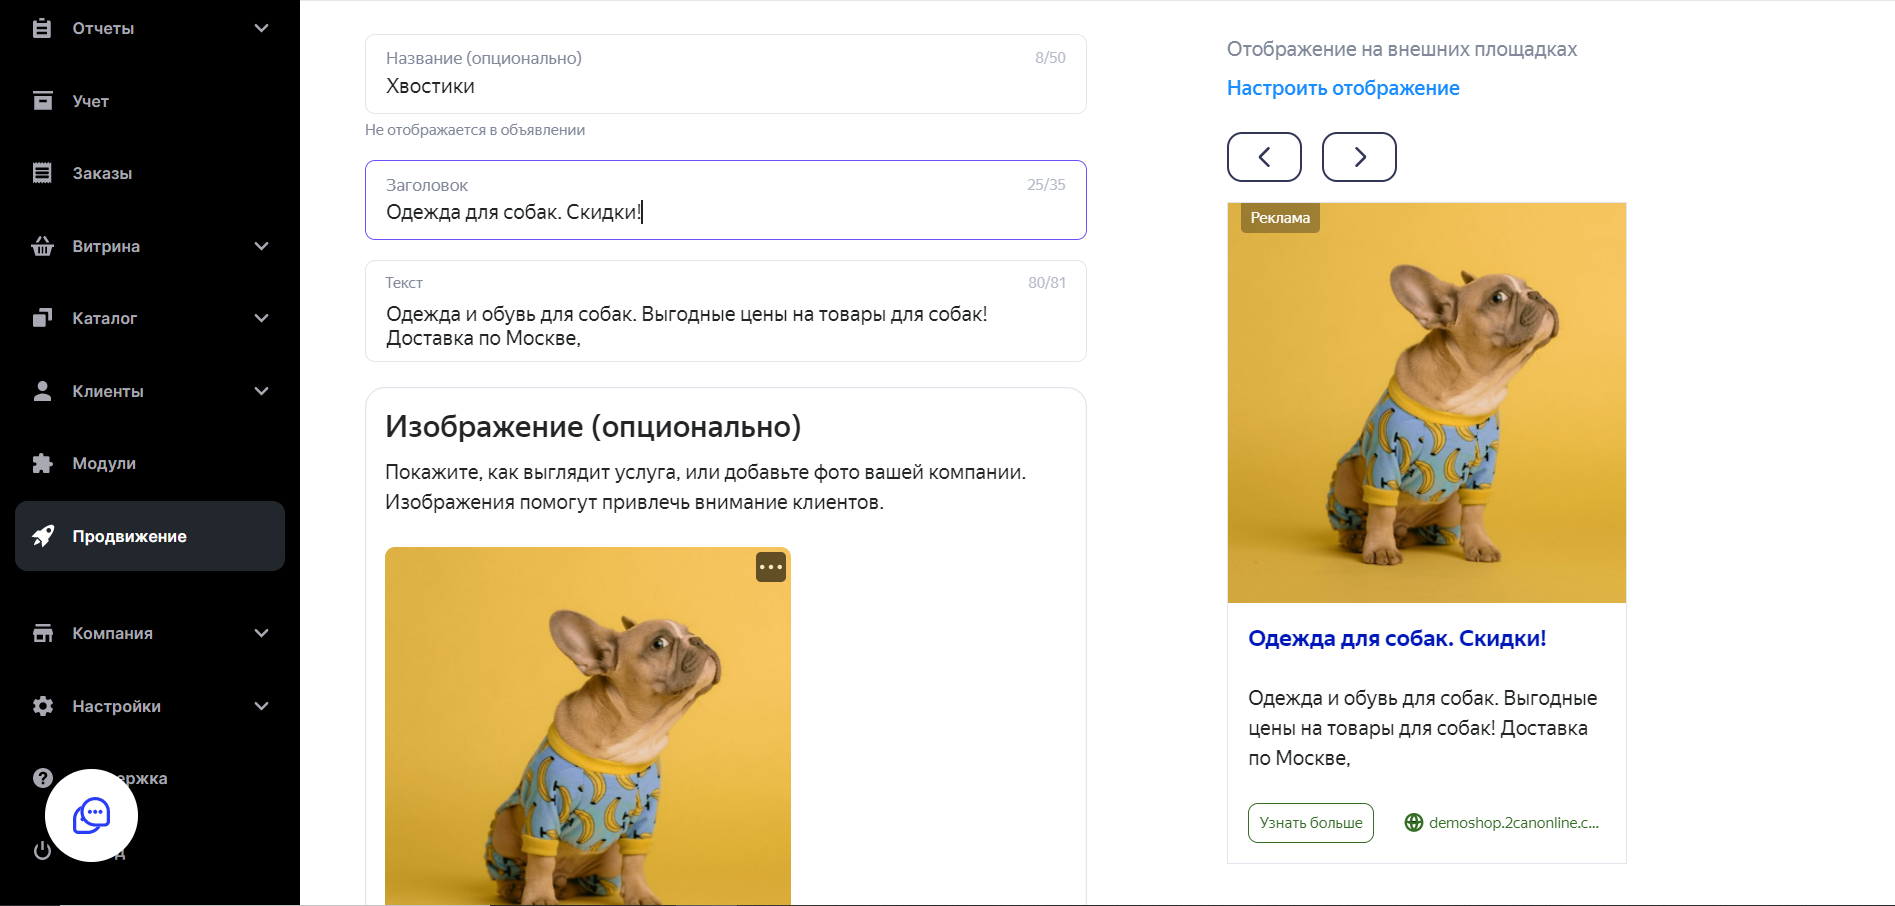Click the three-dots menu on uploaded image

(x=770, y=567)
